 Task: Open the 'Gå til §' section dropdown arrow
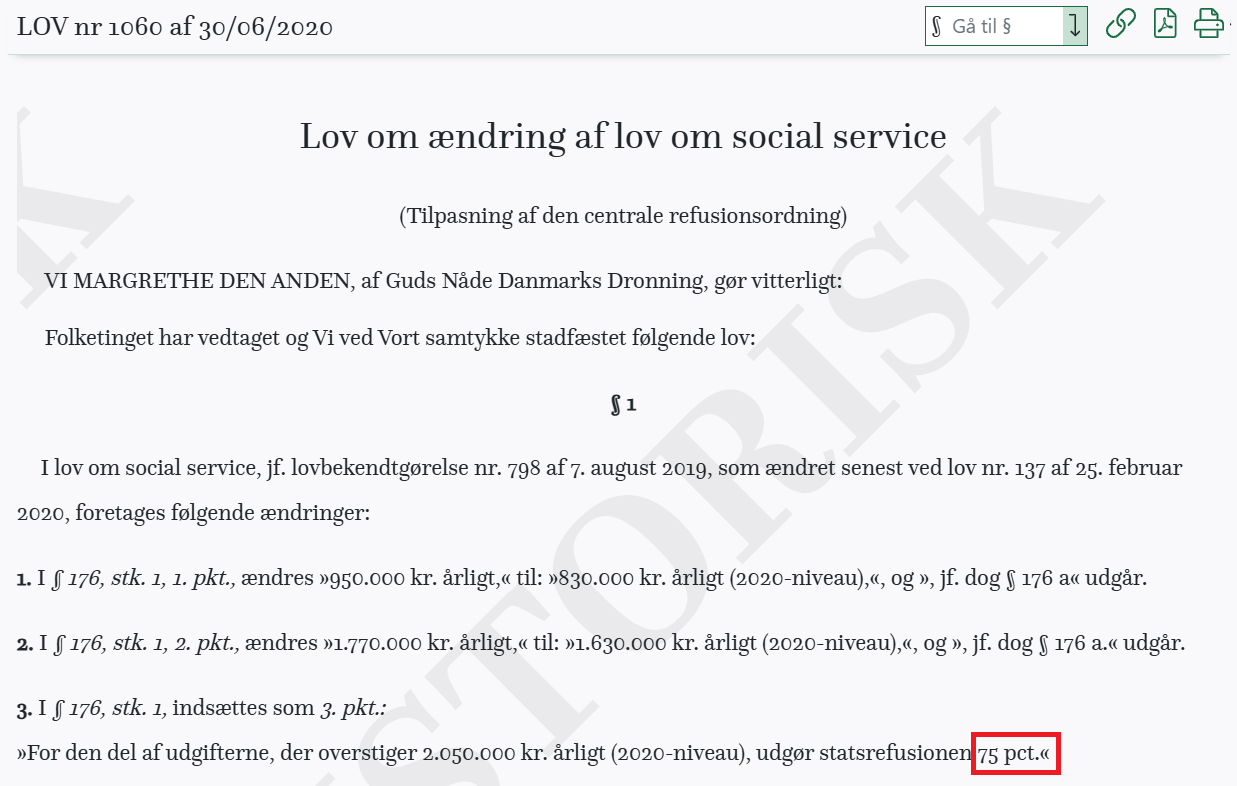tap(1075, 26)
